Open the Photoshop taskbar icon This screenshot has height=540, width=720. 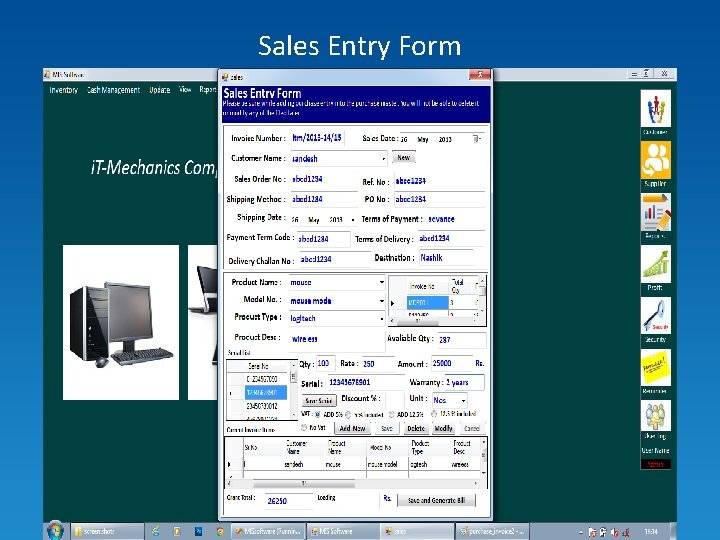(198, 531)
